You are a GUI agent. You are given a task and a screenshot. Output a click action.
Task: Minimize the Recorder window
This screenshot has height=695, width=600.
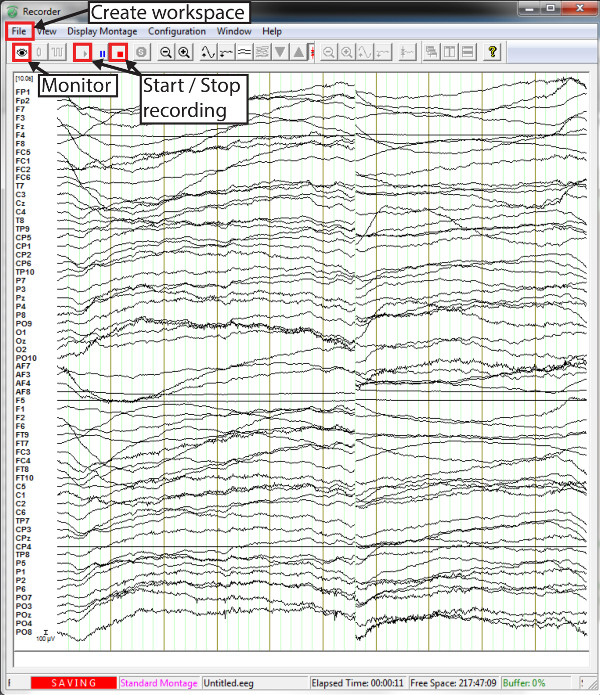point(531,8)
